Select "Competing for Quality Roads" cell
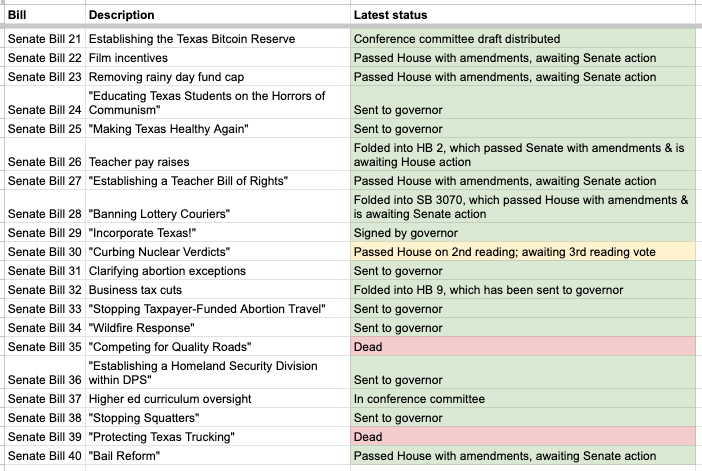Image resolution: width=702 pixels, height=471 pixels. point(218,347)
